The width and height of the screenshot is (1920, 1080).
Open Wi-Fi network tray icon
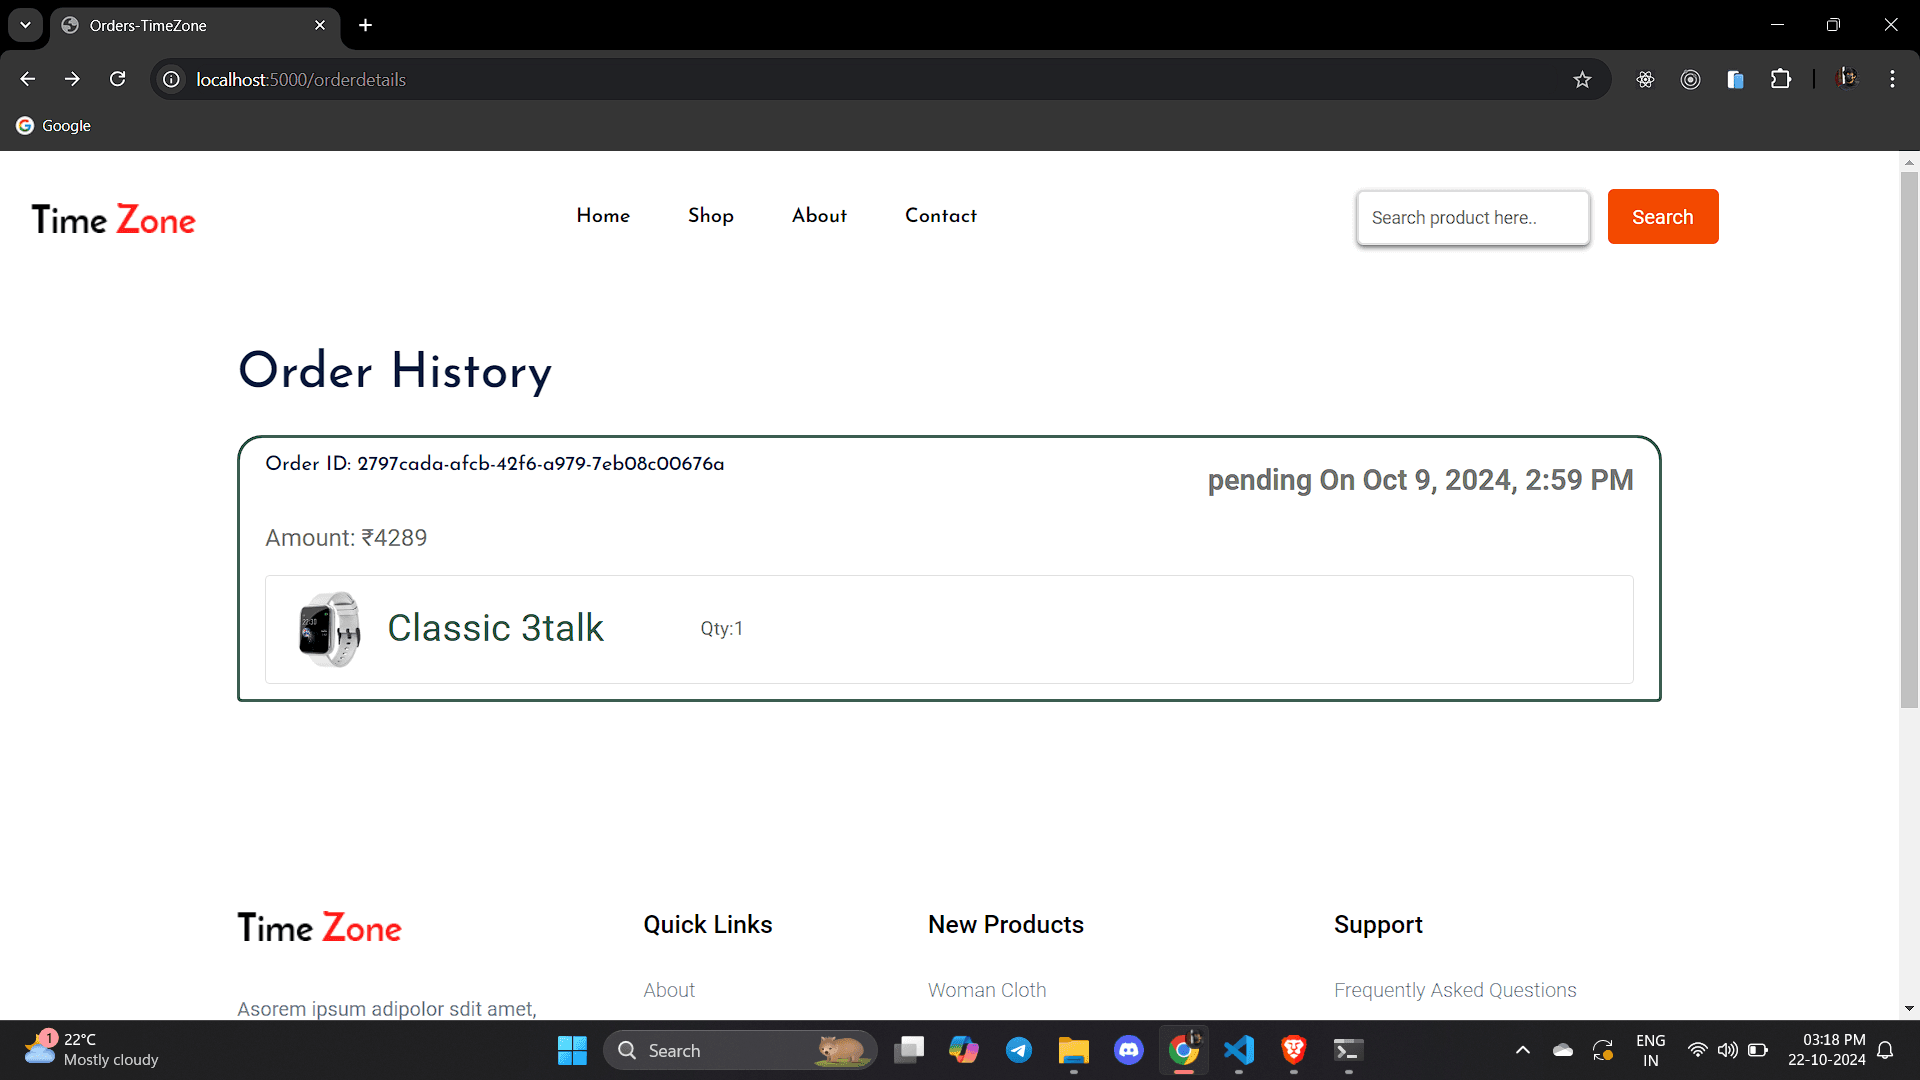pyautogui.click(x=1697, y=1050)
